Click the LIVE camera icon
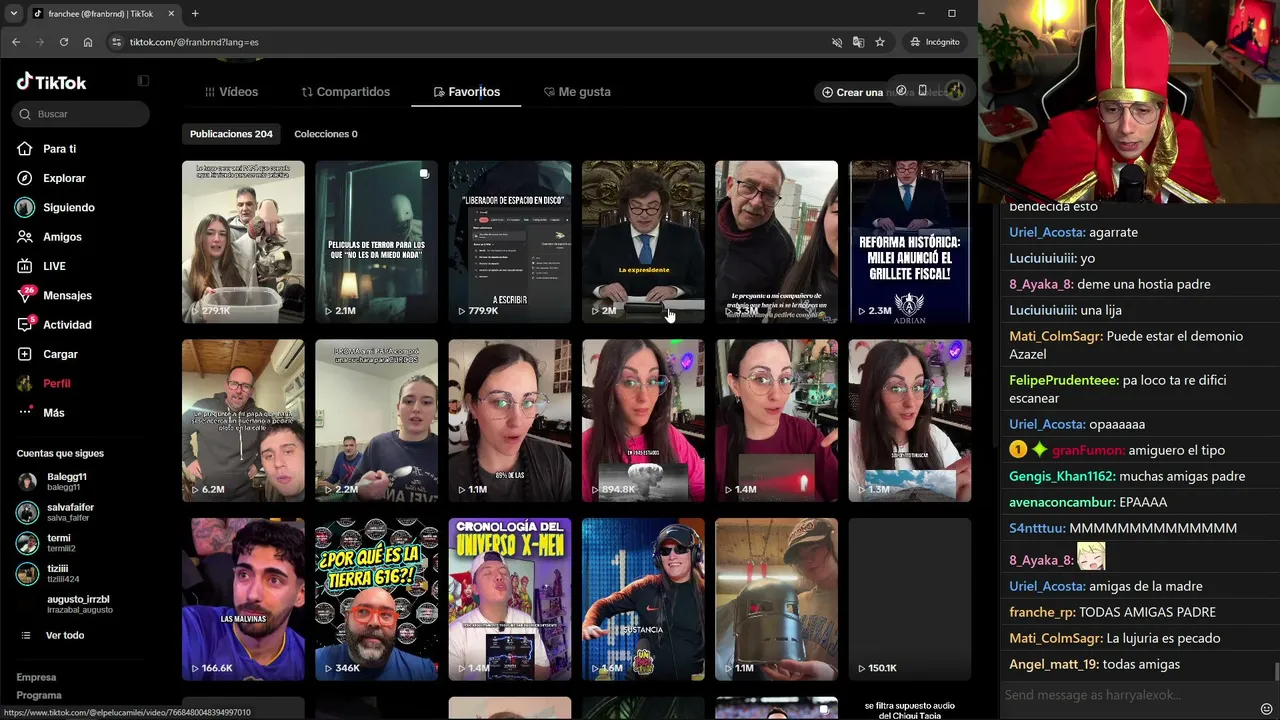 click(x=25, y=266)
